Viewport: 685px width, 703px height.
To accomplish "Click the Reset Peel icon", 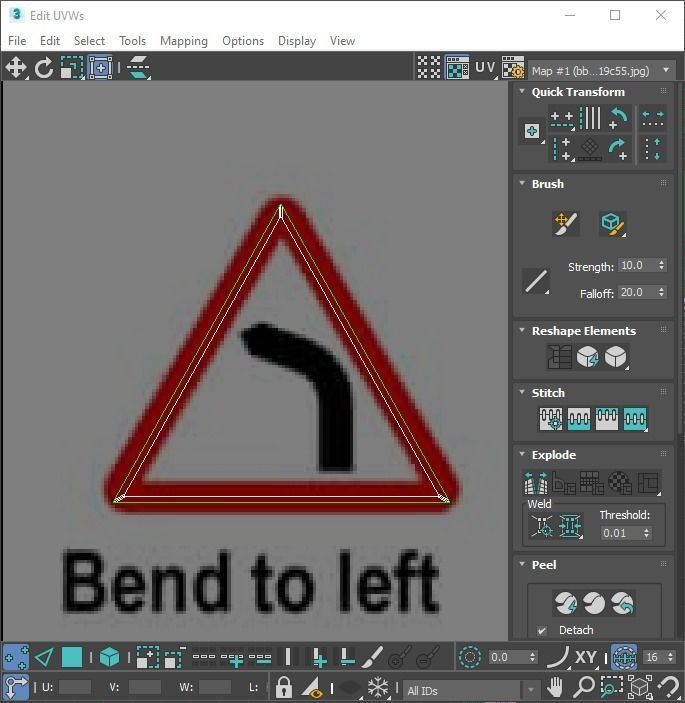I will click(622, 603).
